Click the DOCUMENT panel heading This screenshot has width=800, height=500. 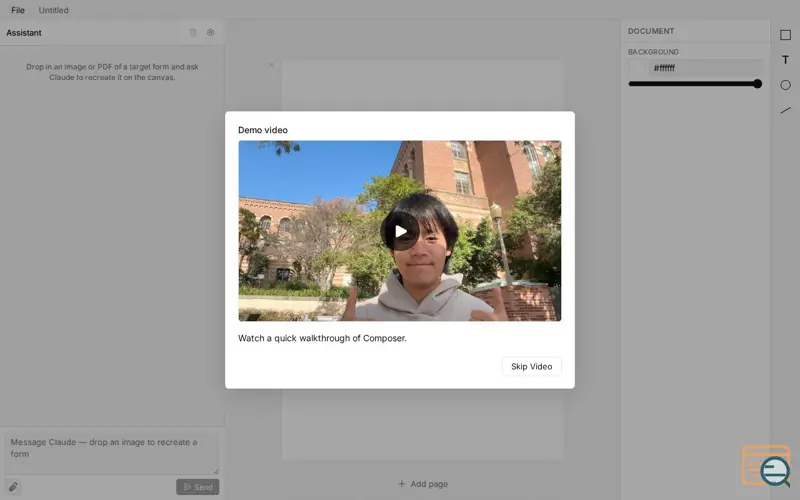pos(651,31)
